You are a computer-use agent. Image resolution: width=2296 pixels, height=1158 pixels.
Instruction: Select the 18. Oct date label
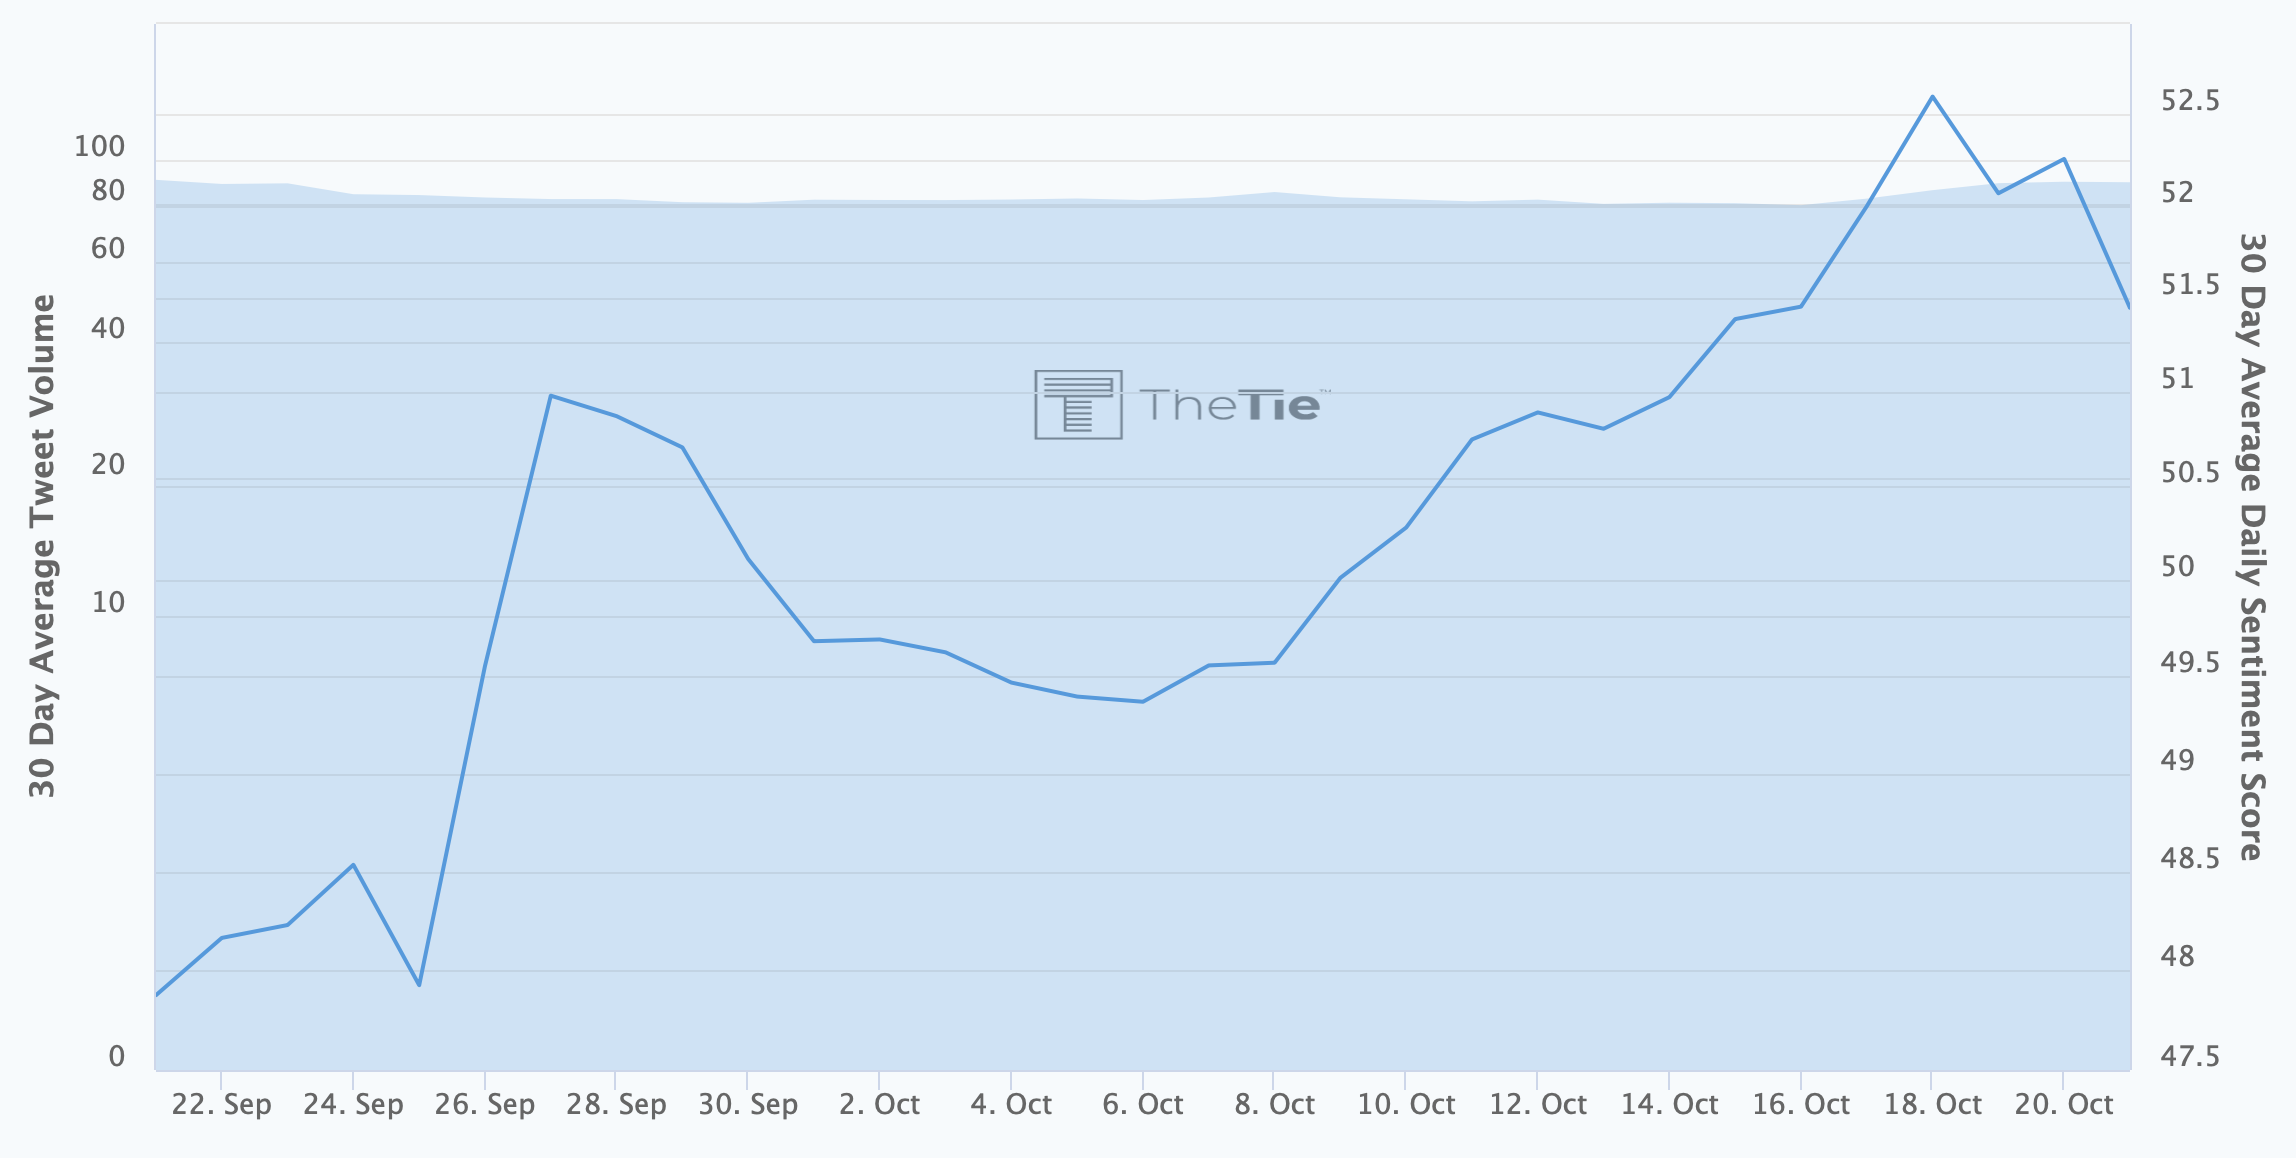click(1932, 1104)
